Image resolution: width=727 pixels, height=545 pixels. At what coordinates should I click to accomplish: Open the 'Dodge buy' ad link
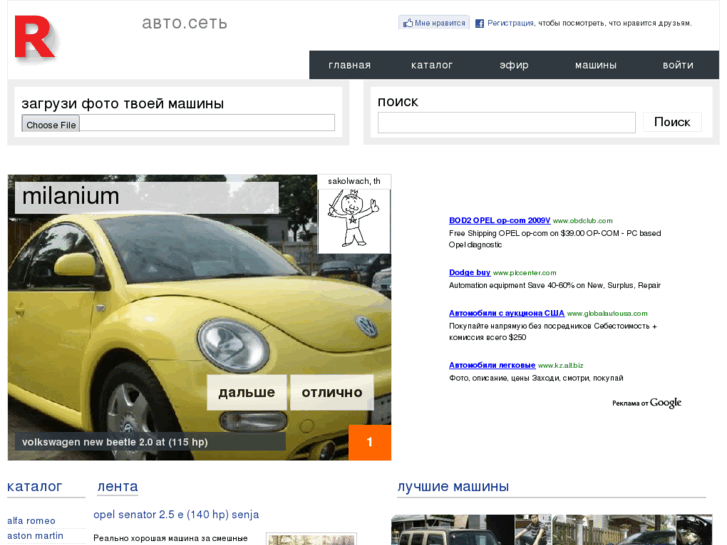tap(469, 272)
